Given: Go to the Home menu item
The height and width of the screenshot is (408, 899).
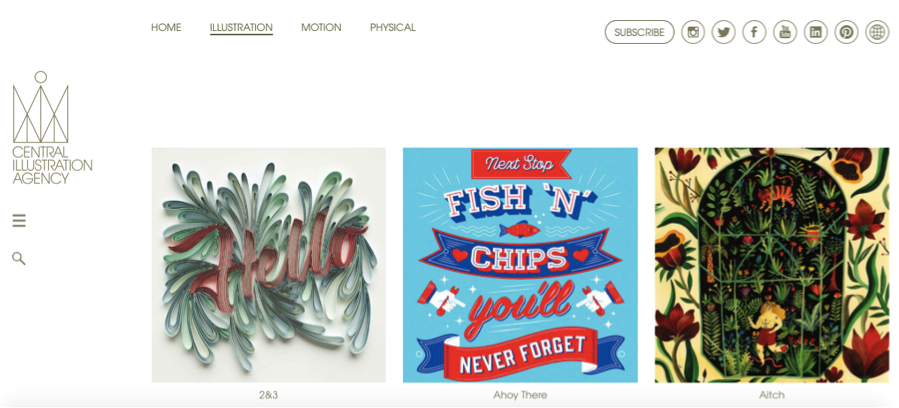Looking at the screenshot, I should pos(166,28).
